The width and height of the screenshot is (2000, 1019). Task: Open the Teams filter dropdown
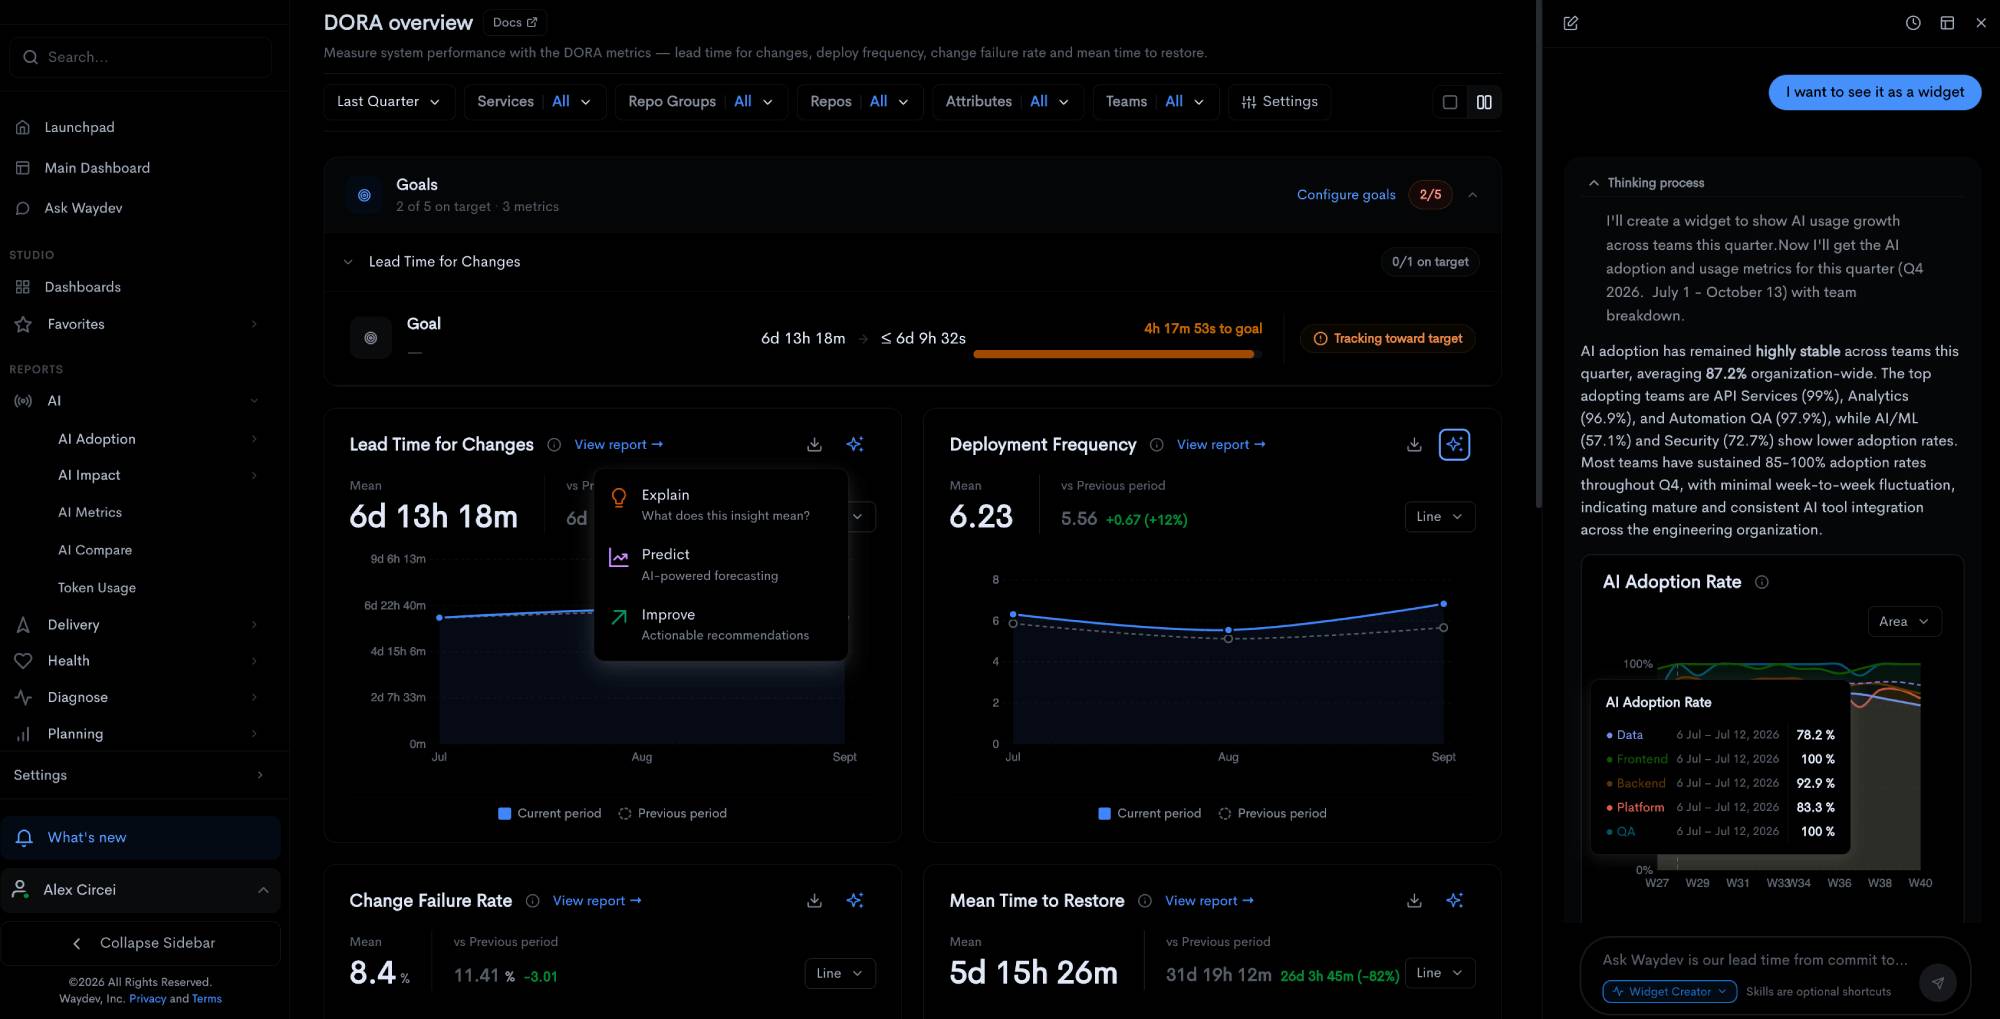click(x=1155, y=102)
